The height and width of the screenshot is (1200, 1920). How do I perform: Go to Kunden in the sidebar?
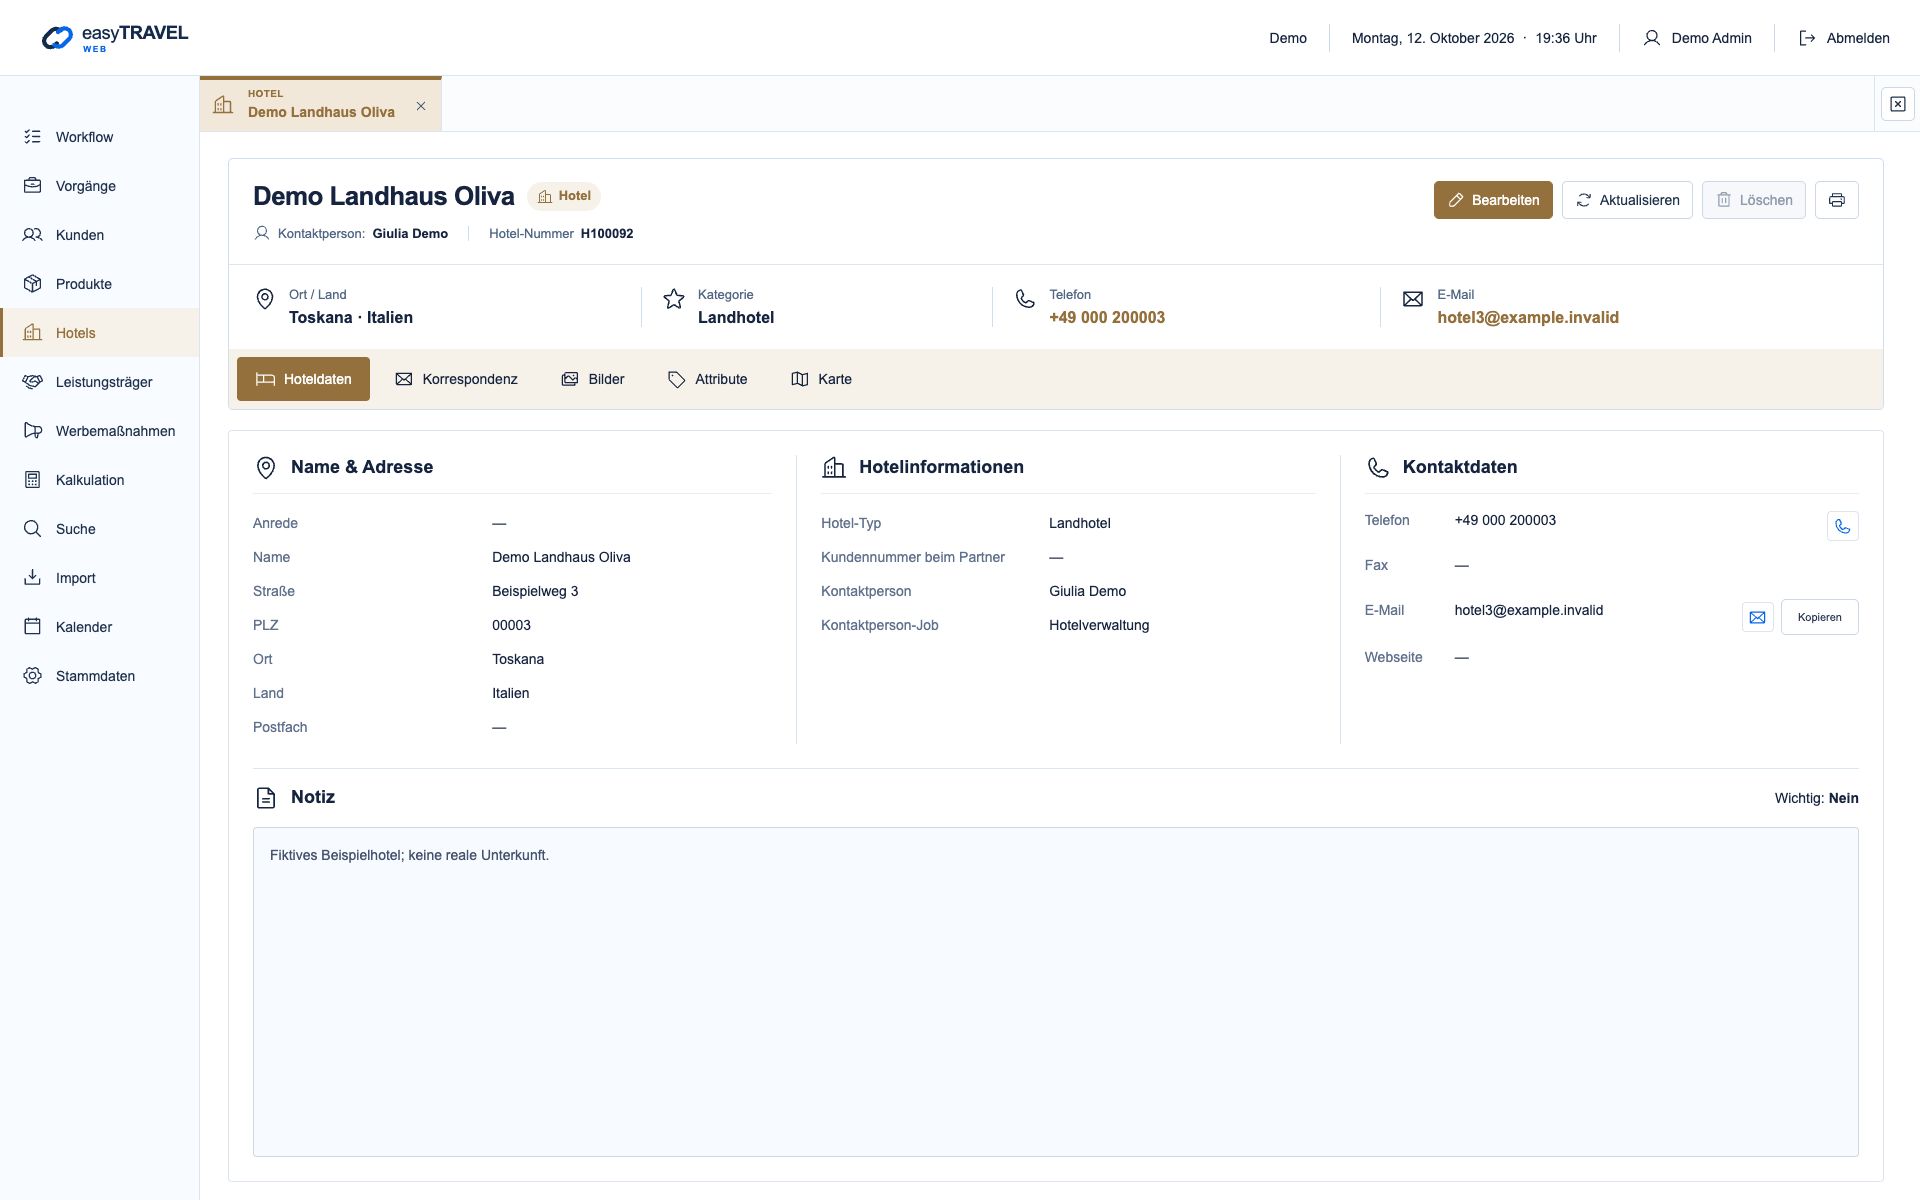click(100, 235)
